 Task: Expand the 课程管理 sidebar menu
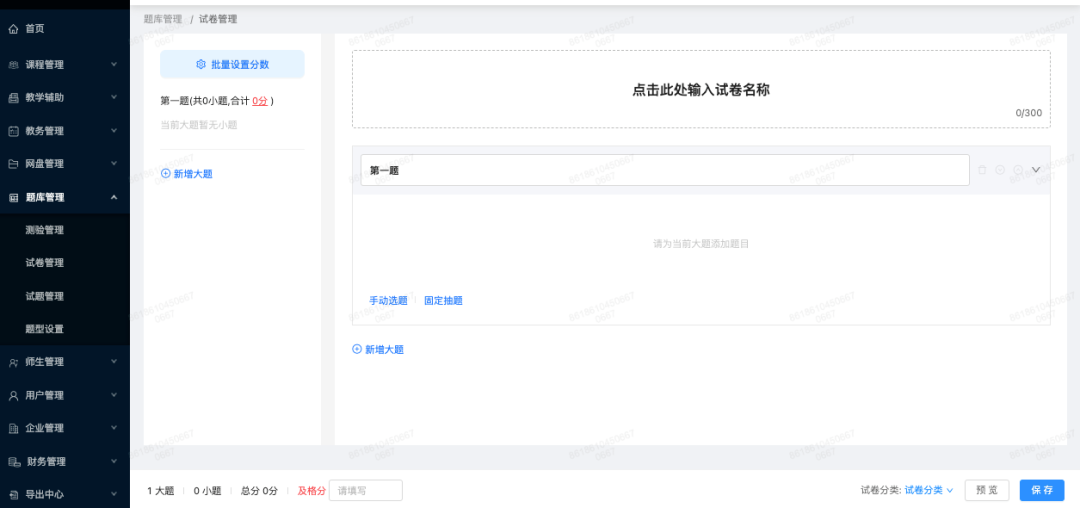pyautogui.click(x=113, y=65)
